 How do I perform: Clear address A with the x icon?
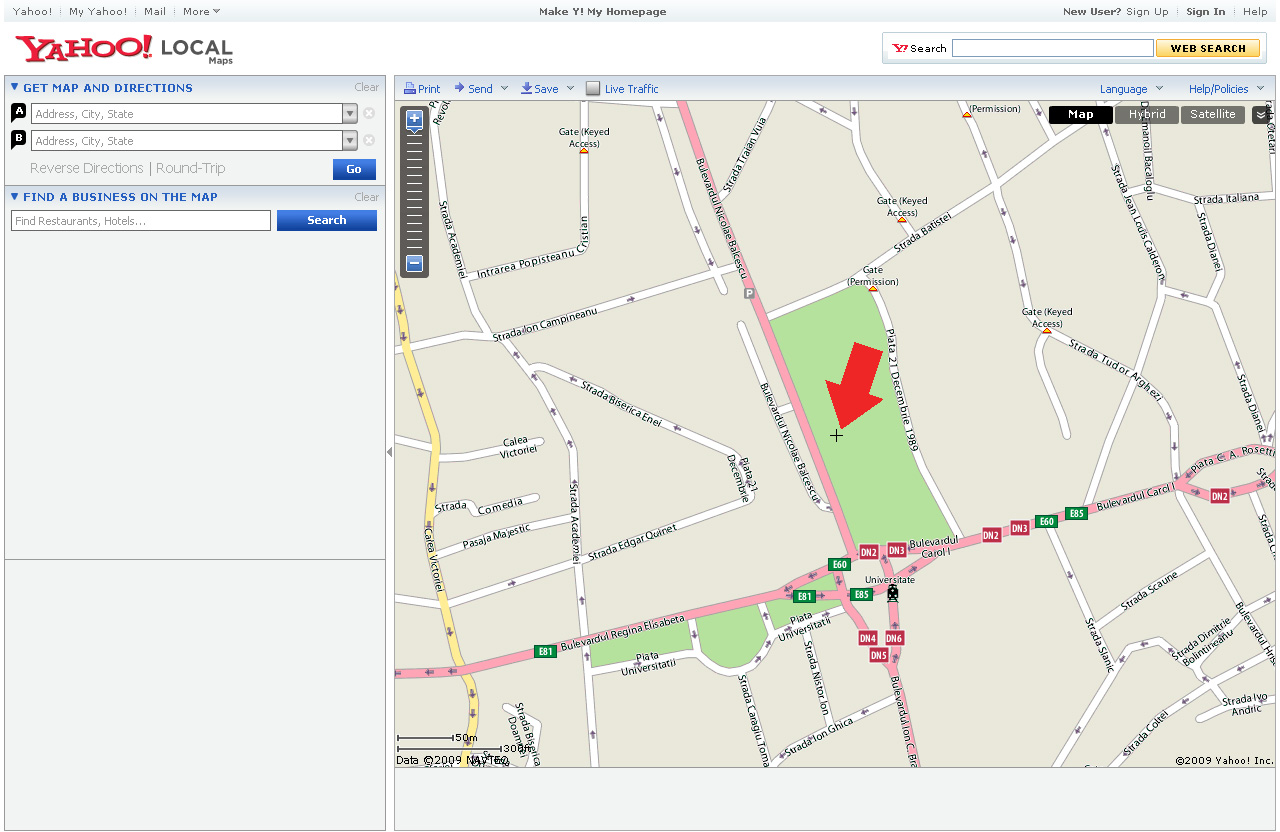point(369,113)
